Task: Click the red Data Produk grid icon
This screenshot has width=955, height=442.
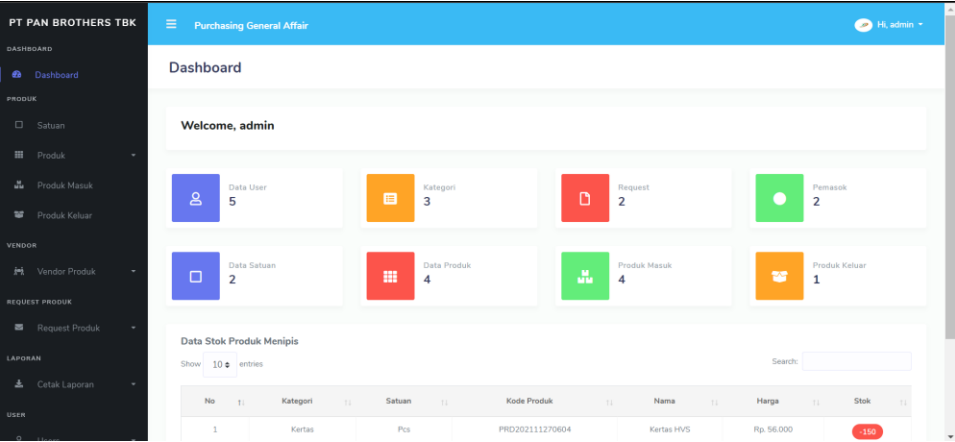Action: click(x=390, y=276)
